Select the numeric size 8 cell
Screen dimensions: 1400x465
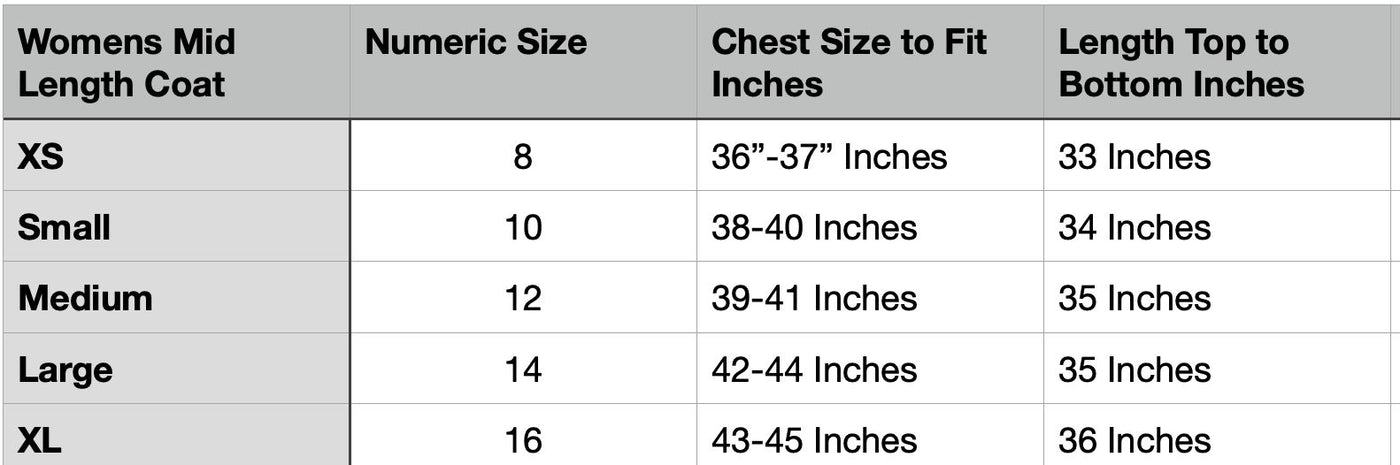tap(523, 156)
